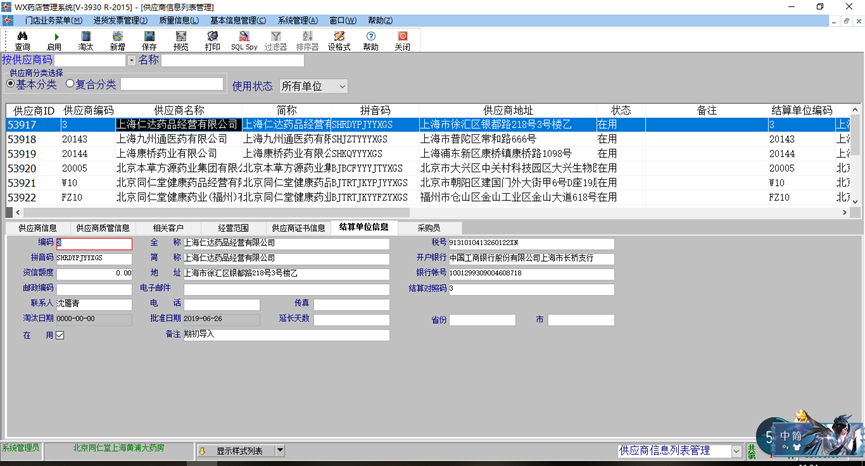Click the 开户银行 input field
The width and height of the screenshot is (865, 466).
coord(531,258)
